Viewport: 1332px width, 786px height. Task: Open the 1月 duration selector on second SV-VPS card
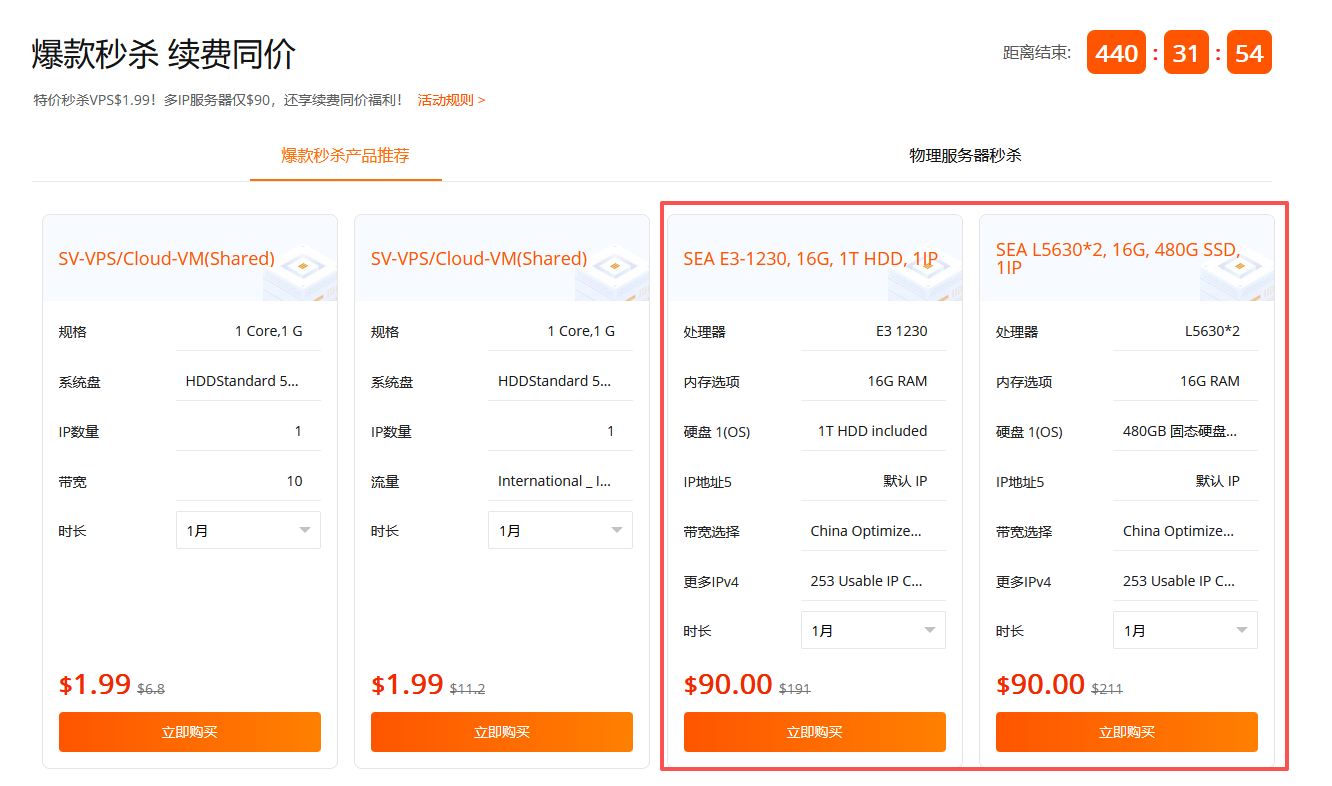click(x=560, y=530)
